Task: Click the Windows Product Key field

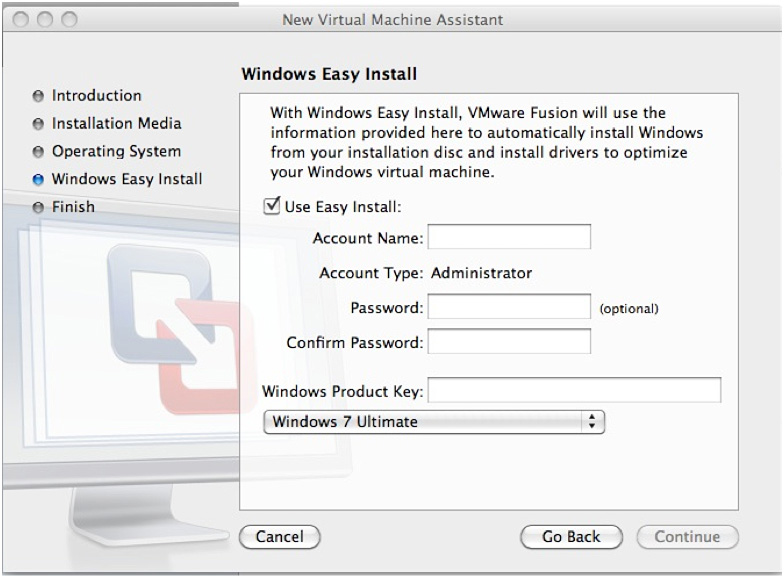Action: [x=574, y=390]
